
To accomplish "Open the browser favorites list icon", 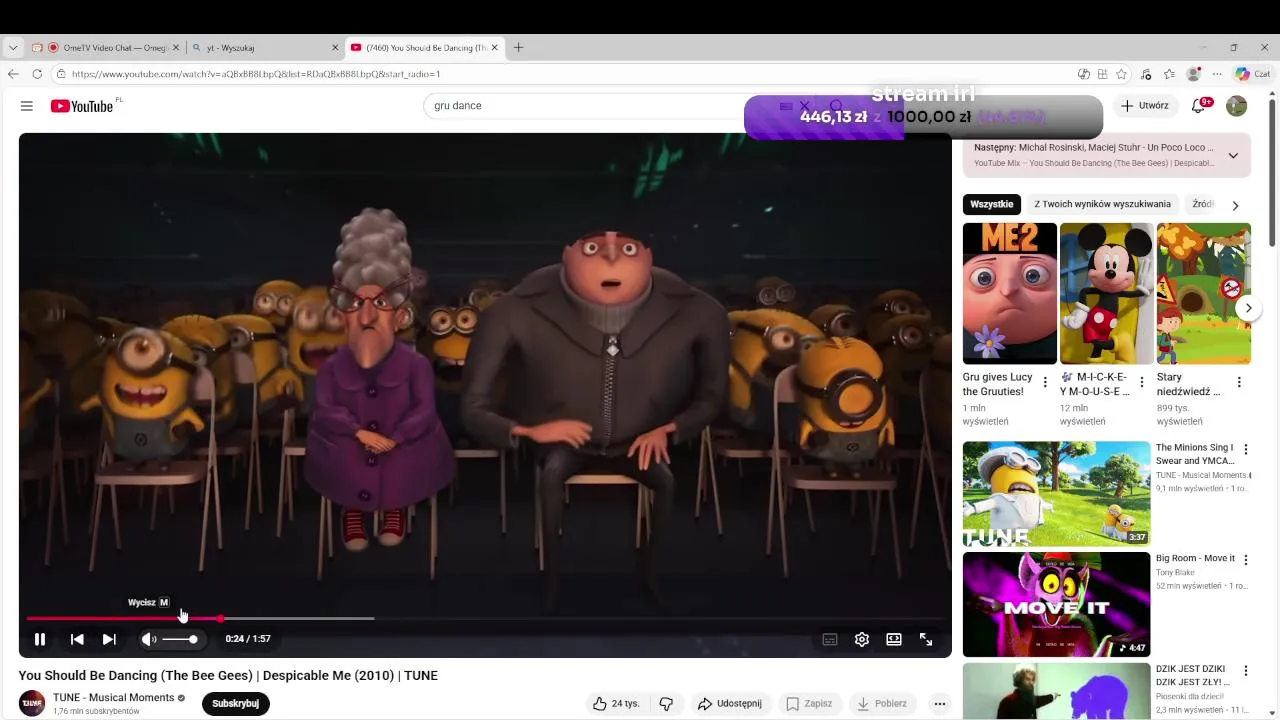I will click(1169, 74).
